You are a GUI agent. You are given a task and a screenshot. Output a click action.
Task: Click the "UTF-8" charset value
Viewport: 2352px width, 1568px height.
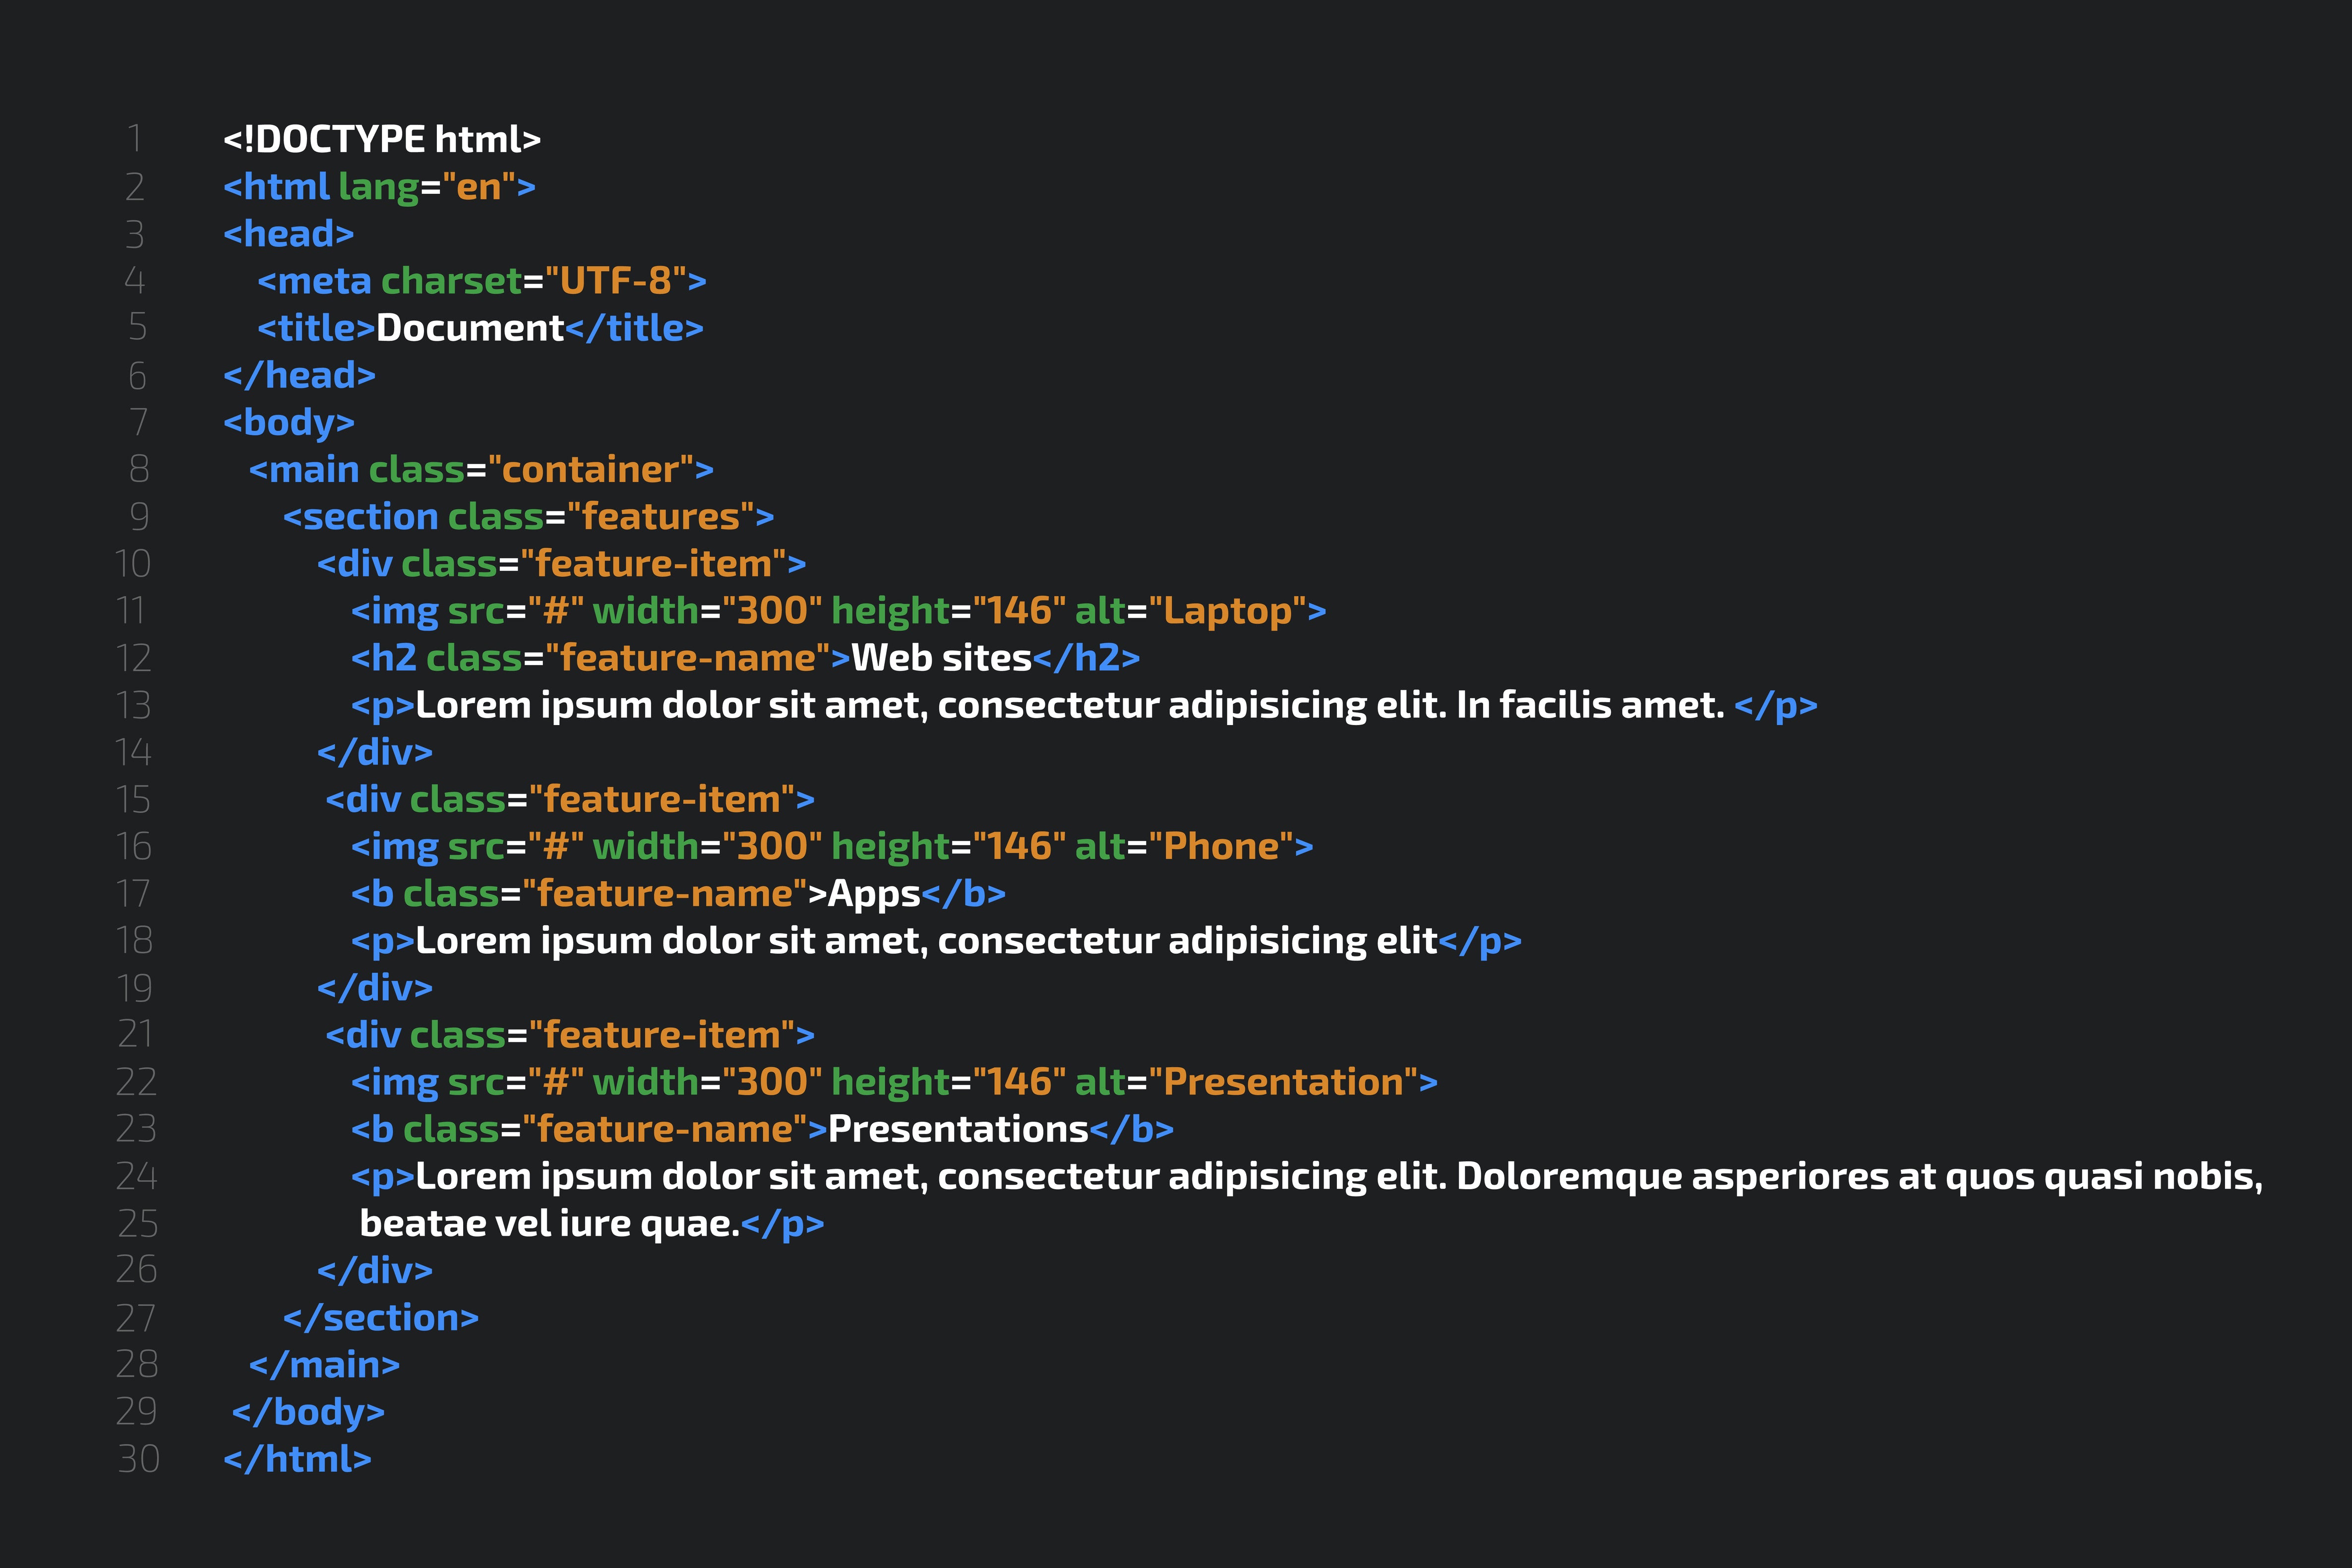click(615, 281)
